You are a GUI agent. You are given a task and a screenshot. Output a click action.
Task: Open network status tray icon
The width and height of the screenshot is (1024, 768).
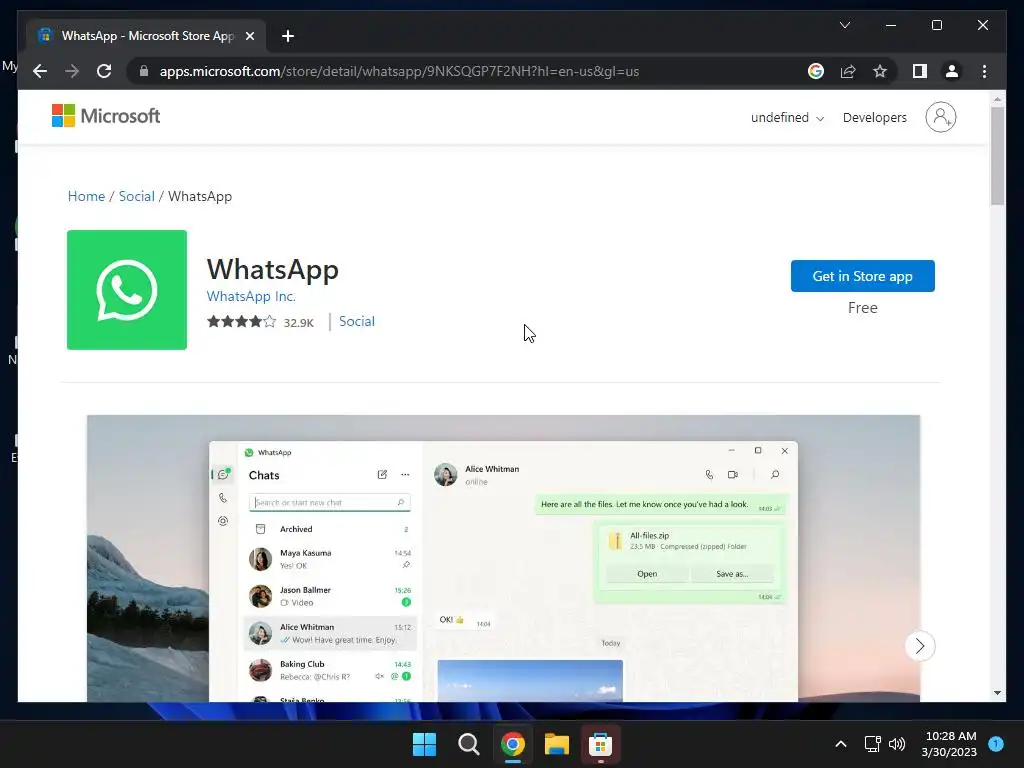click(872, 744)
